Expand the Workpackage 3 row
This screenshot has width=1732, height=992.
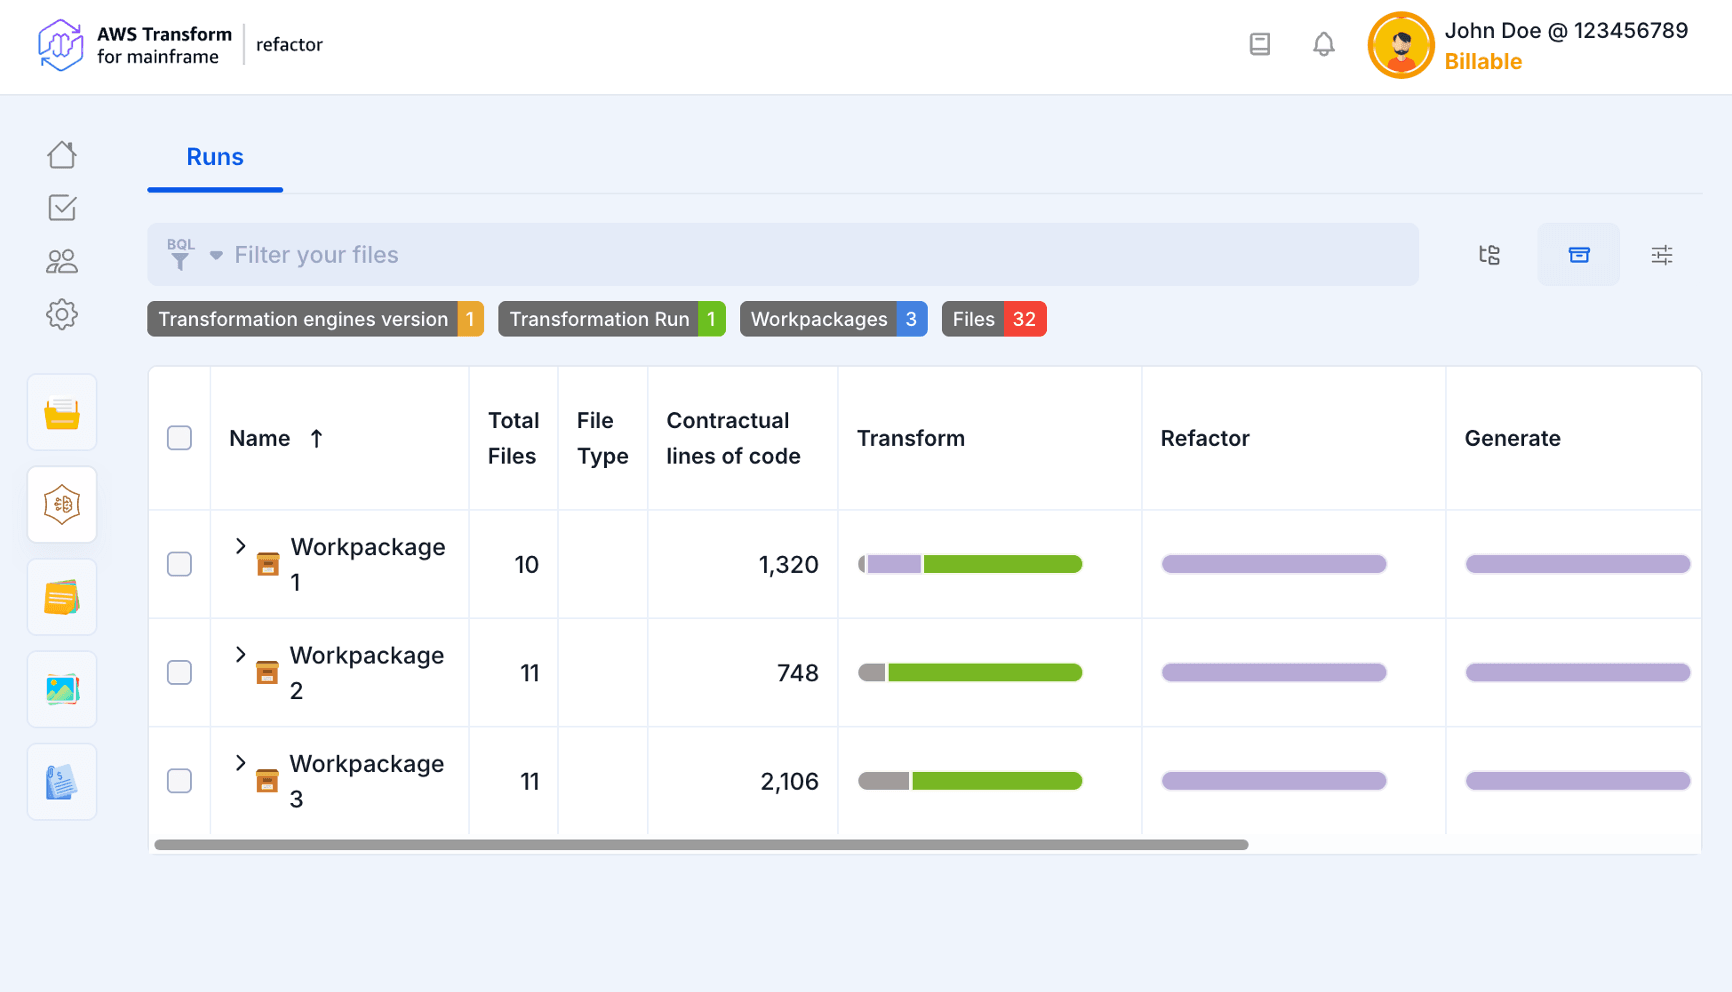240,763
